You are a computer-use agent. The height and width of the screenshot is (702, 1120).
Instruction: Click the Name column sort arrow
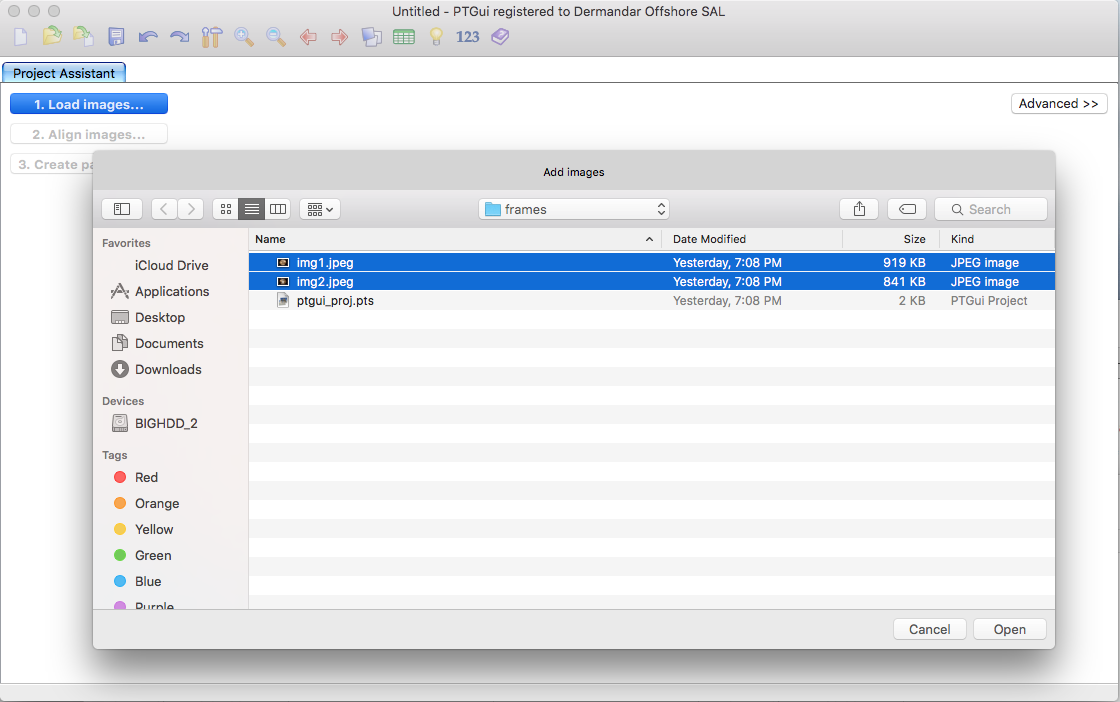tap(649, 239)
